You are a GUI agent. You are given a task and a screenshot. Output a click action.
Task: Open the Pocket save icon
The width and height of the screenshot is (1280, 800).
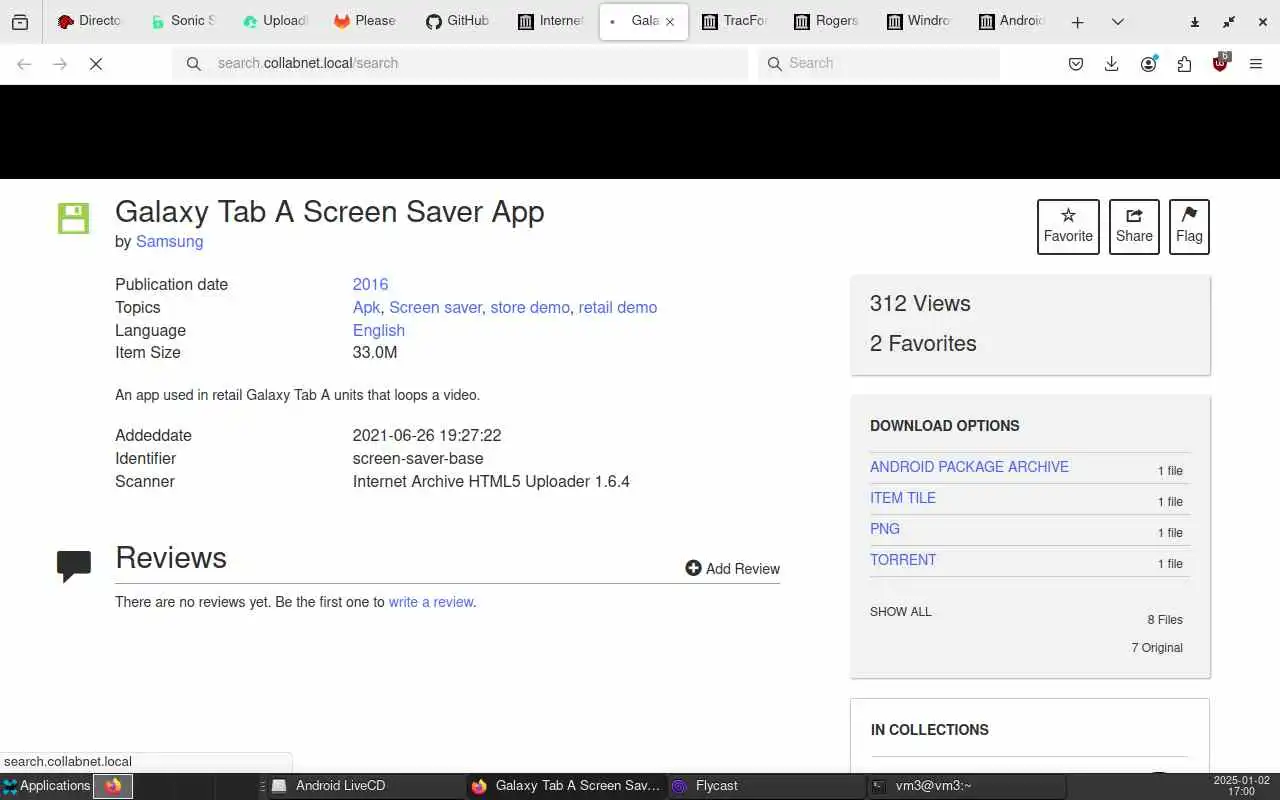1076,64
